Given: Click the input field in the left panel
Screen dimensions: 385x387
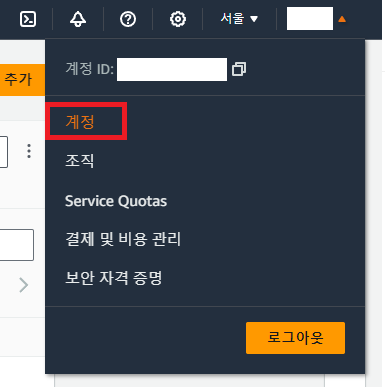Looking at the screenshot, I should pyautogui.click(x=17, y=245).
